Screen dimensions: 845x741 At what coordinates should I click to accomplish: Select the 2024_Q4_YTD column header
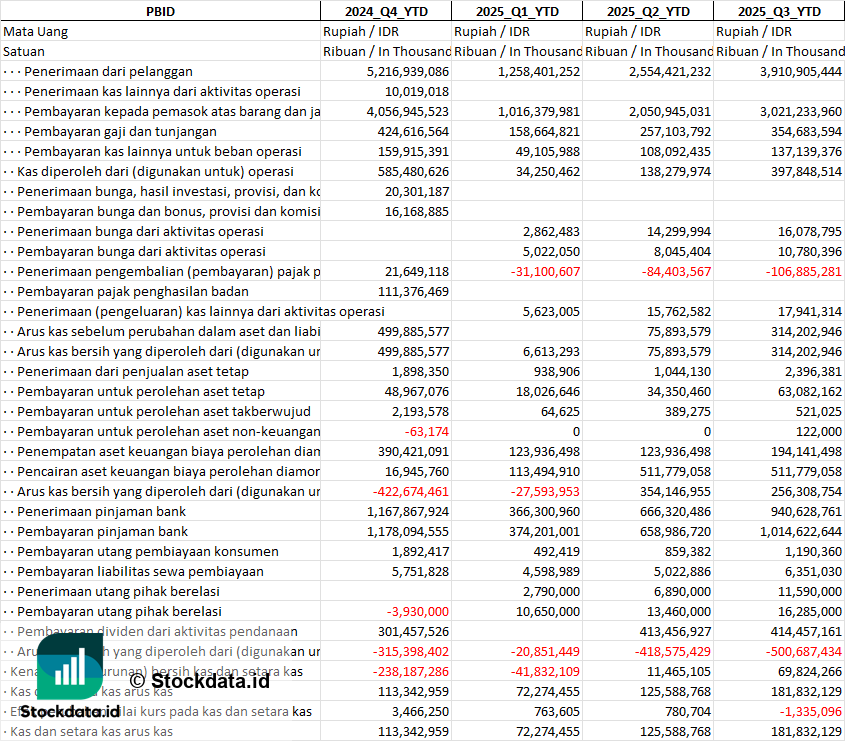click(386, 11)
